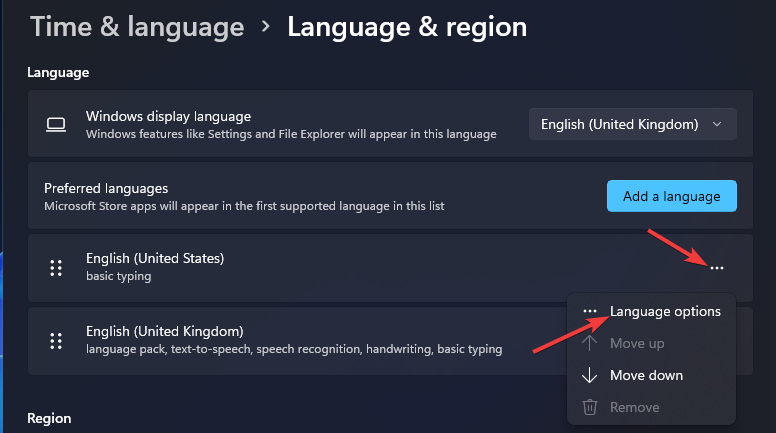
Task: Open the Windows display language dropdown
Action: tap(632, 125)
